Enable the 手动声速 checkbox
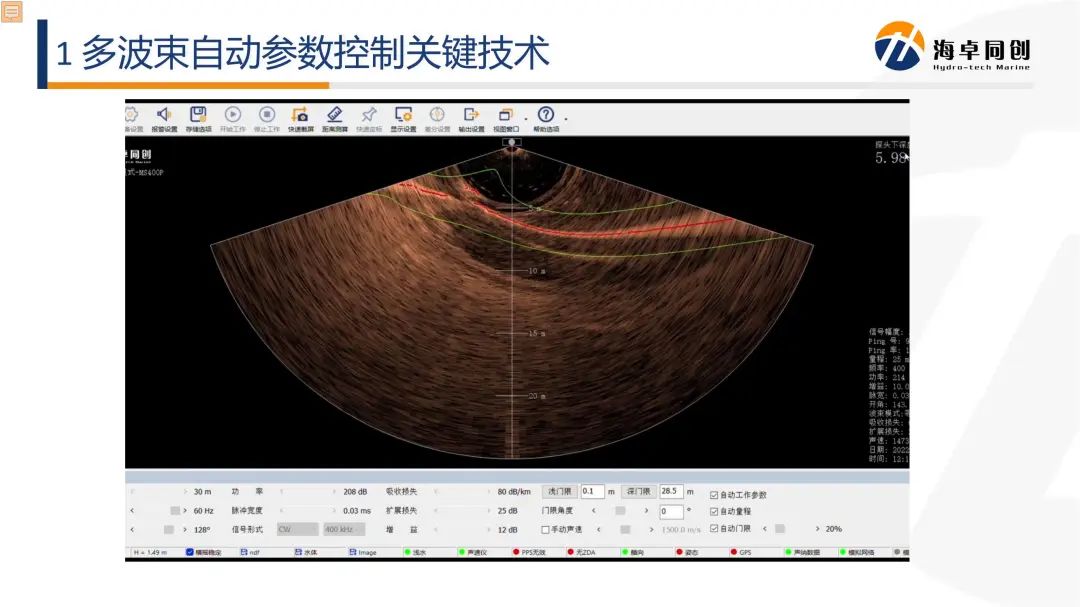 pyautogui.click(x=546, y=529)
